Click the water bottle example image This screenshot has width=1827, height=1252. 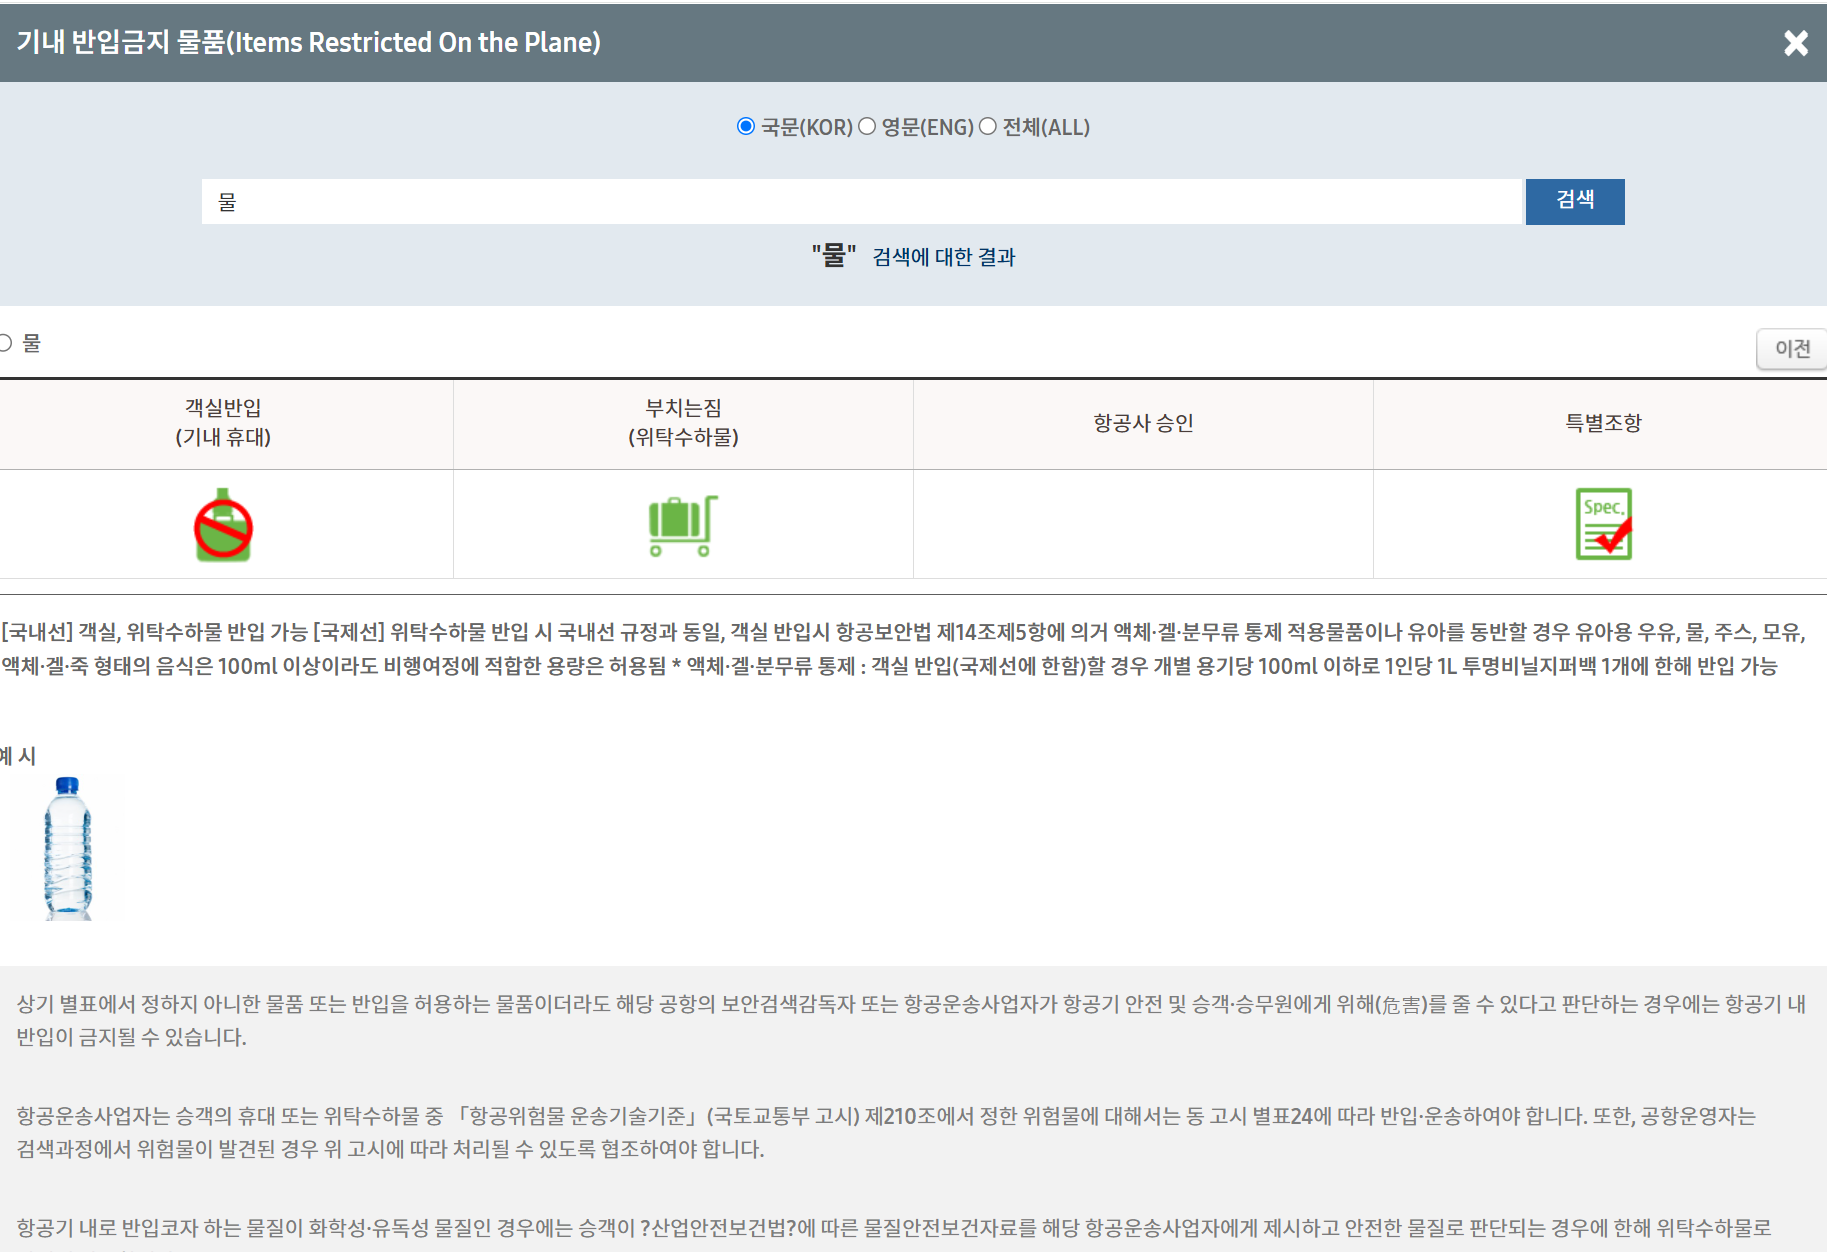(66, 847)
